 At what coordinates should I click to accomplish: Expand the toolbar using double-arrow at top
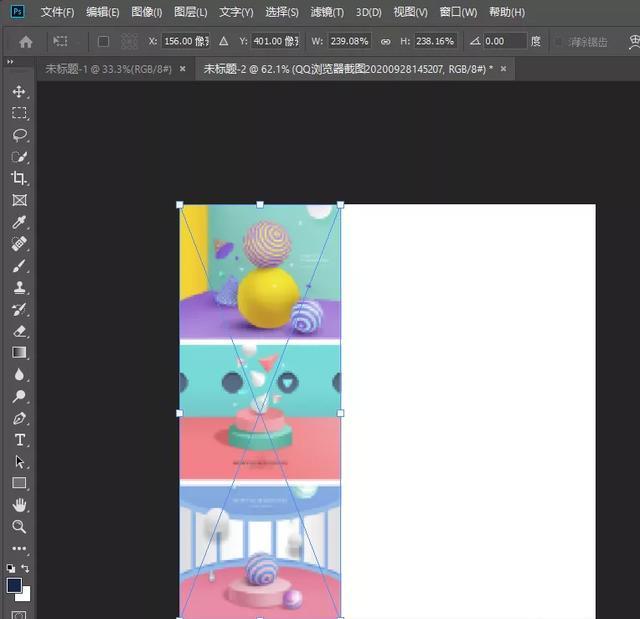10,62
